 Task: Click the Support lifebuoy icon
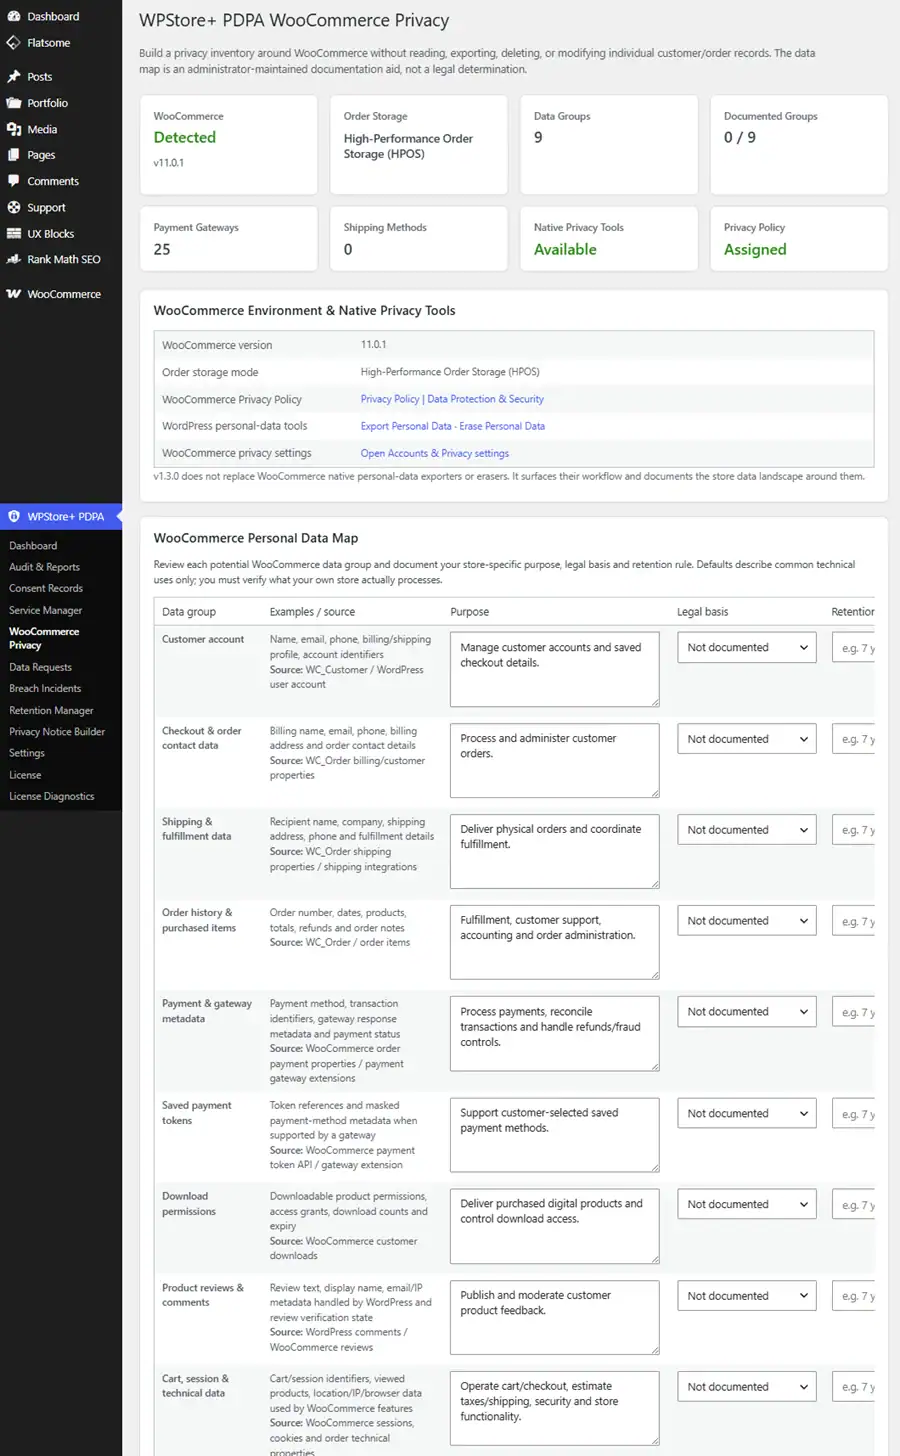[14, 207]
